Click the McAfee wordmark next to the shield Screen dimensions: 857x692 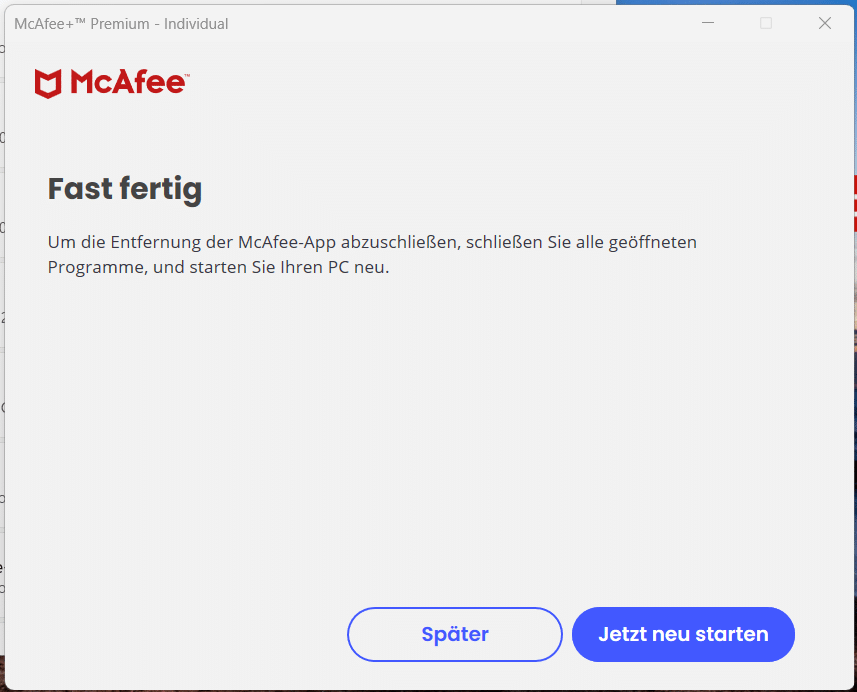point(128,82)
